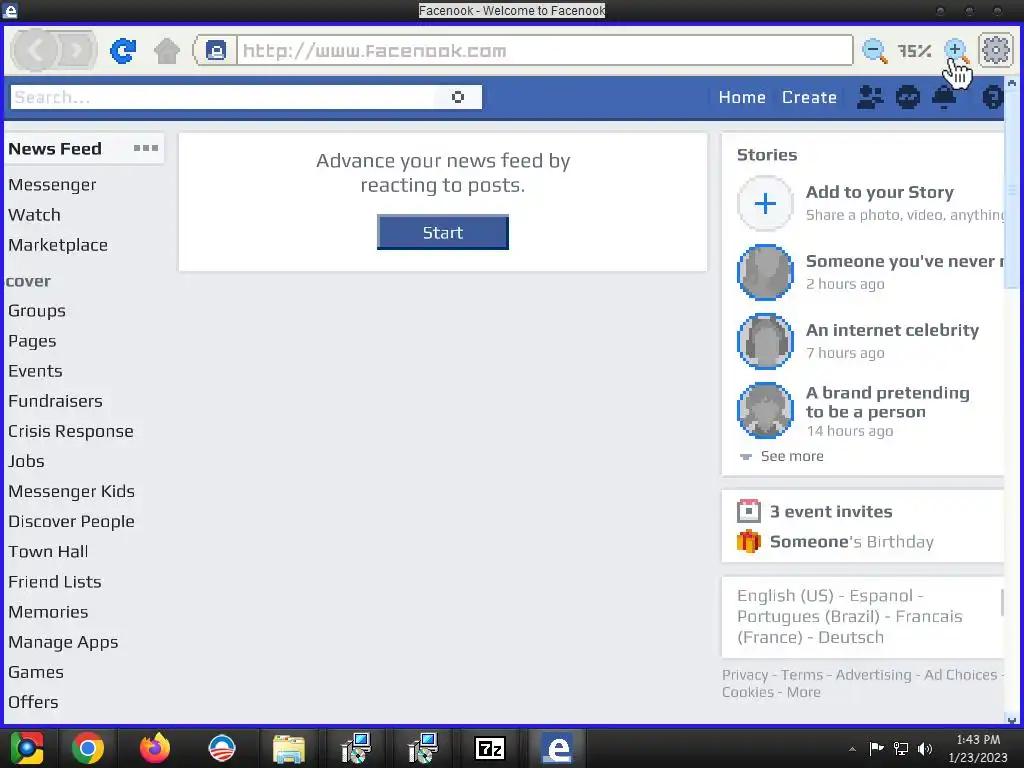Open Manage Apps link
Screen dimensions: 1024x768
[63, 642]
